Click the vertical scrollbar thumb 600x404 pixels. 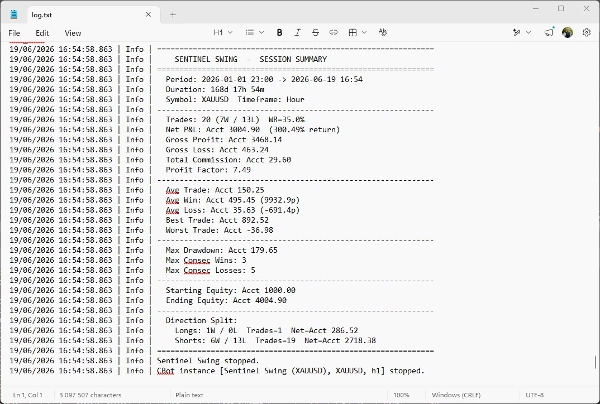[x=595, y=362]
